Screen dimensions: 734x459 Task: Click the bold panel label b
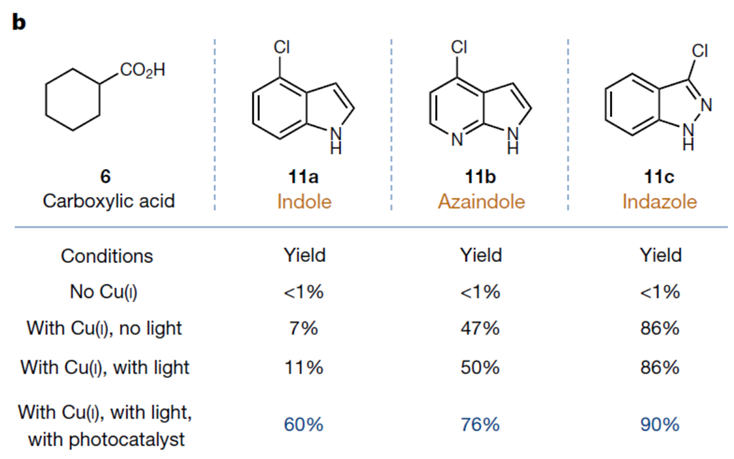pos(19,22)
